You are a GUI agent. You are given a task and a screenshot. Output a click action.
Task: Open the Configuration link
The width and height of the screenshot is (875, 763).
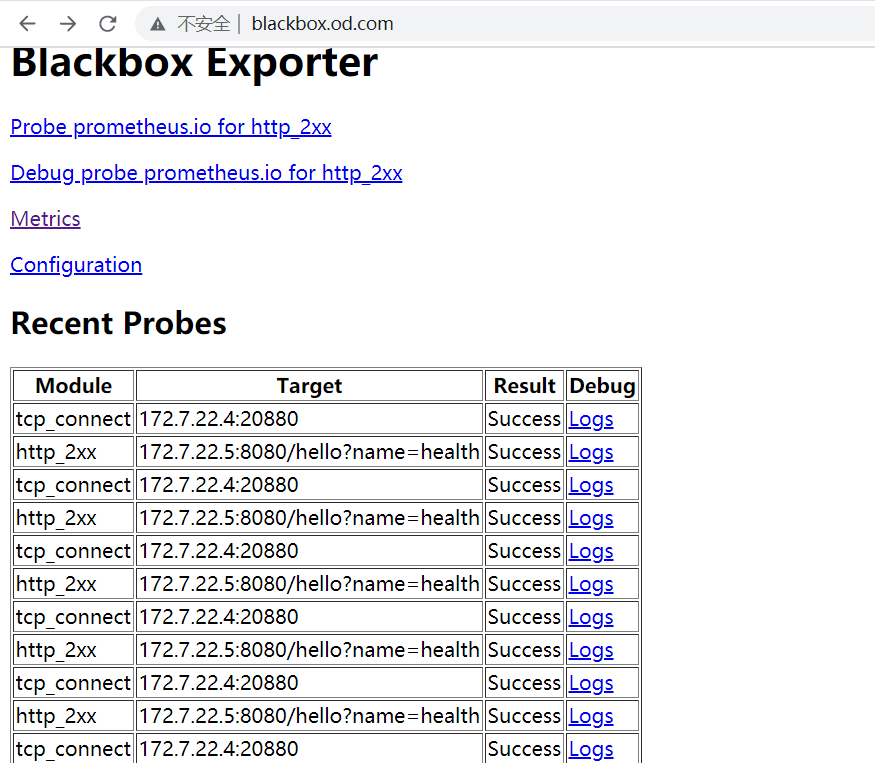[76, 265]
